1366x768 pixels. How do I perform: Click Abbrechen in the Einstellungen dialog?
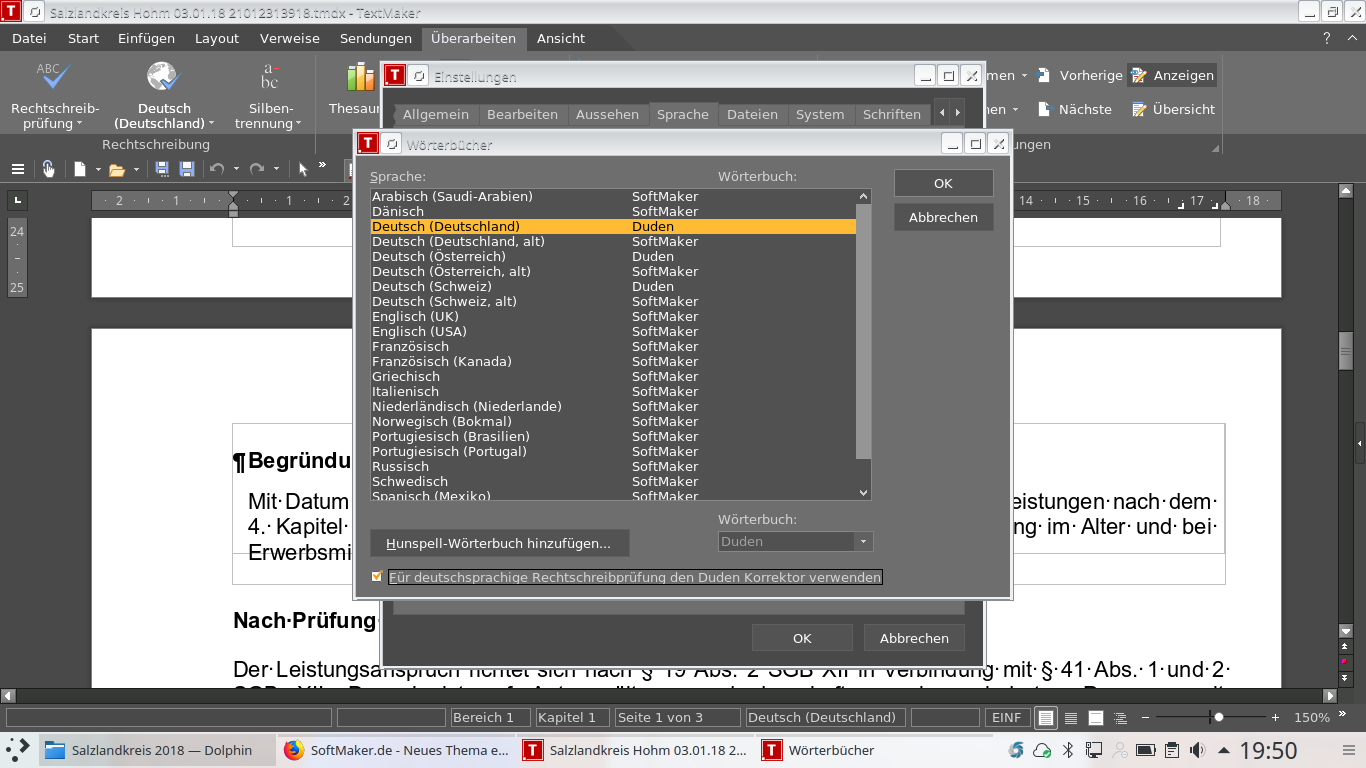pos(914,638)
